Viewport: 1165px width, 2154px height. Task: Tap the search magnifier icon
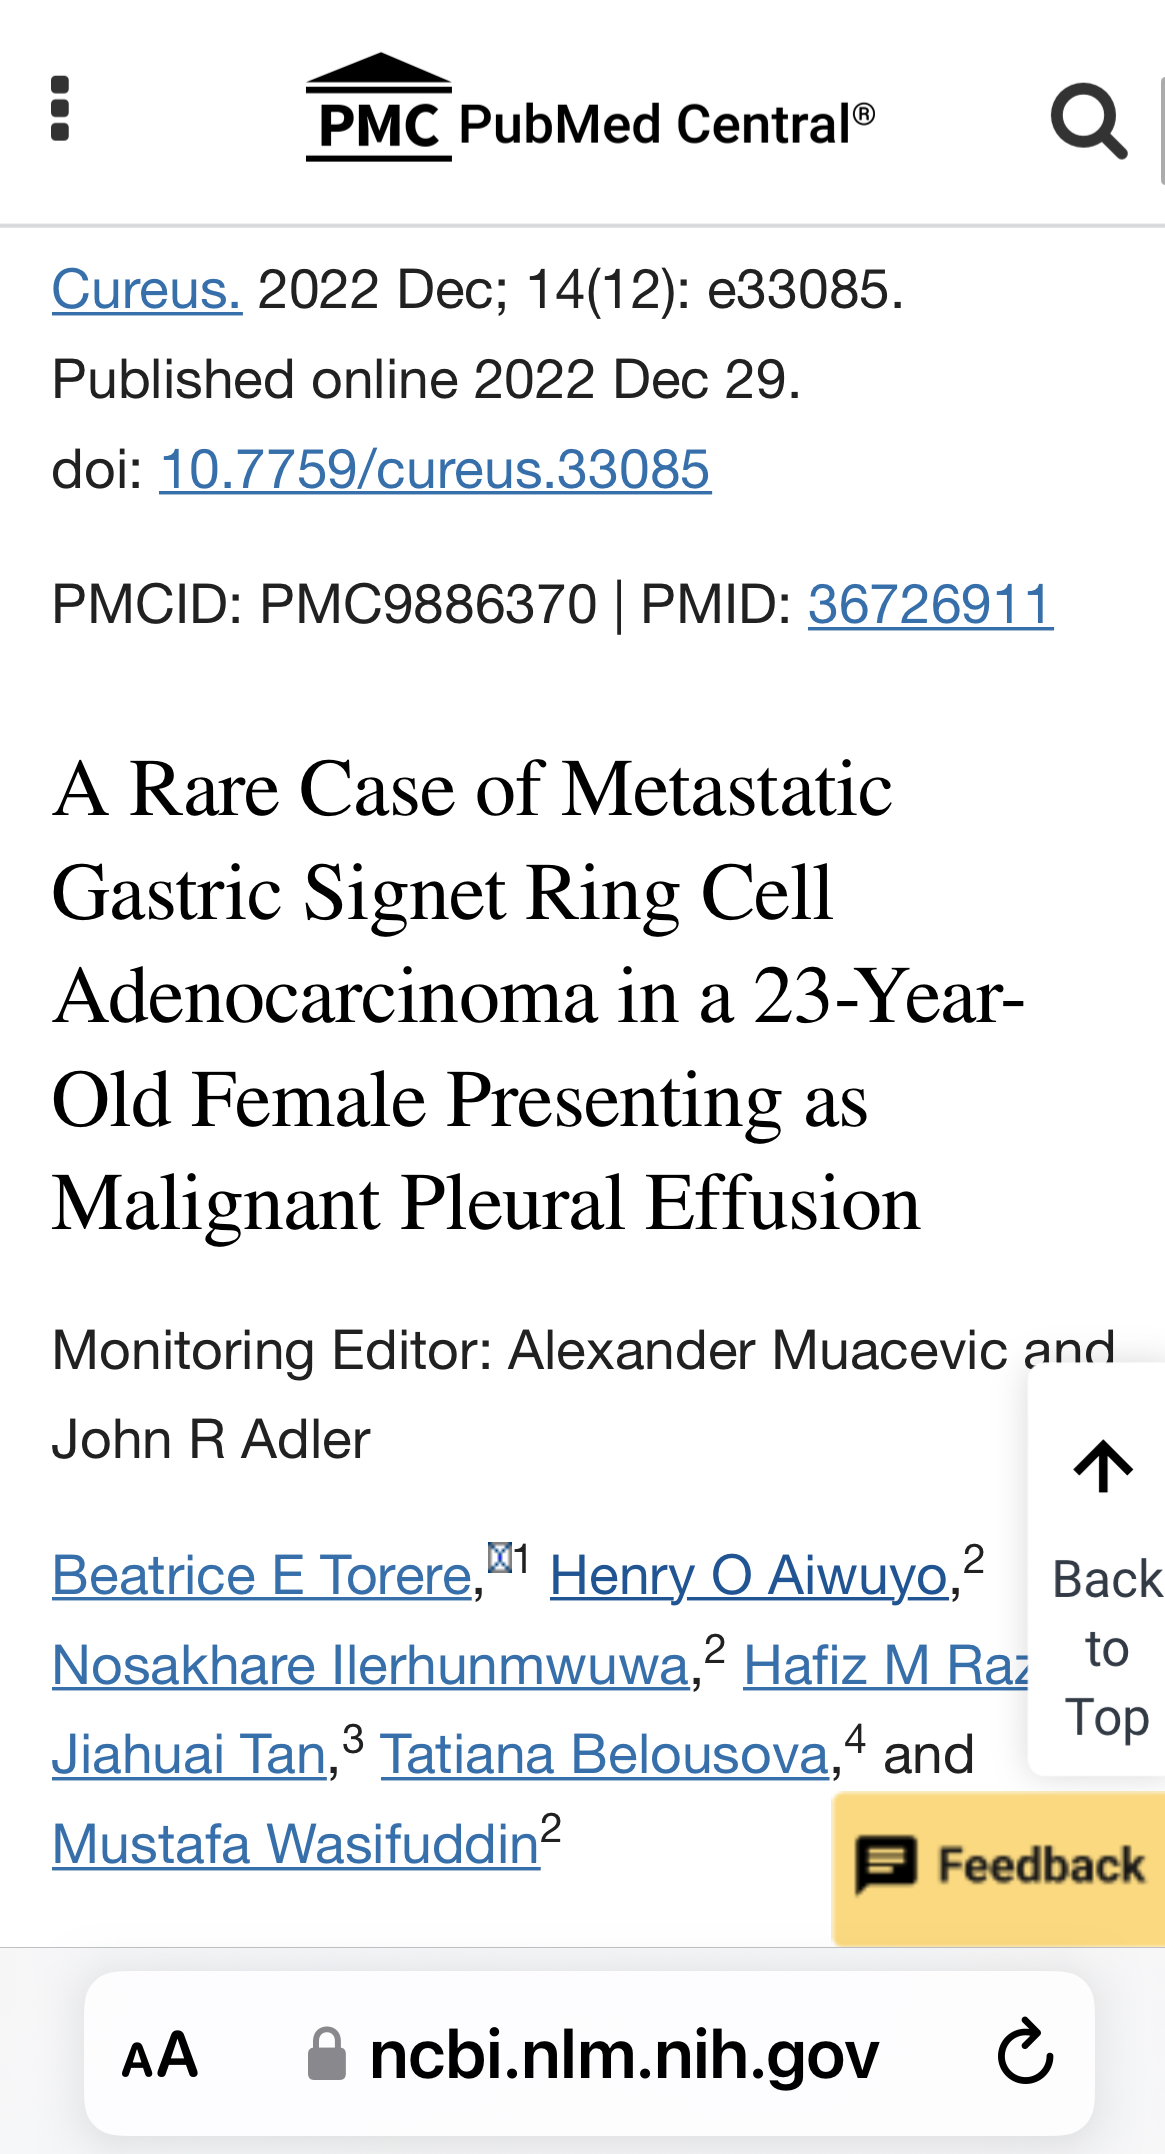[x=1089, y=122]
